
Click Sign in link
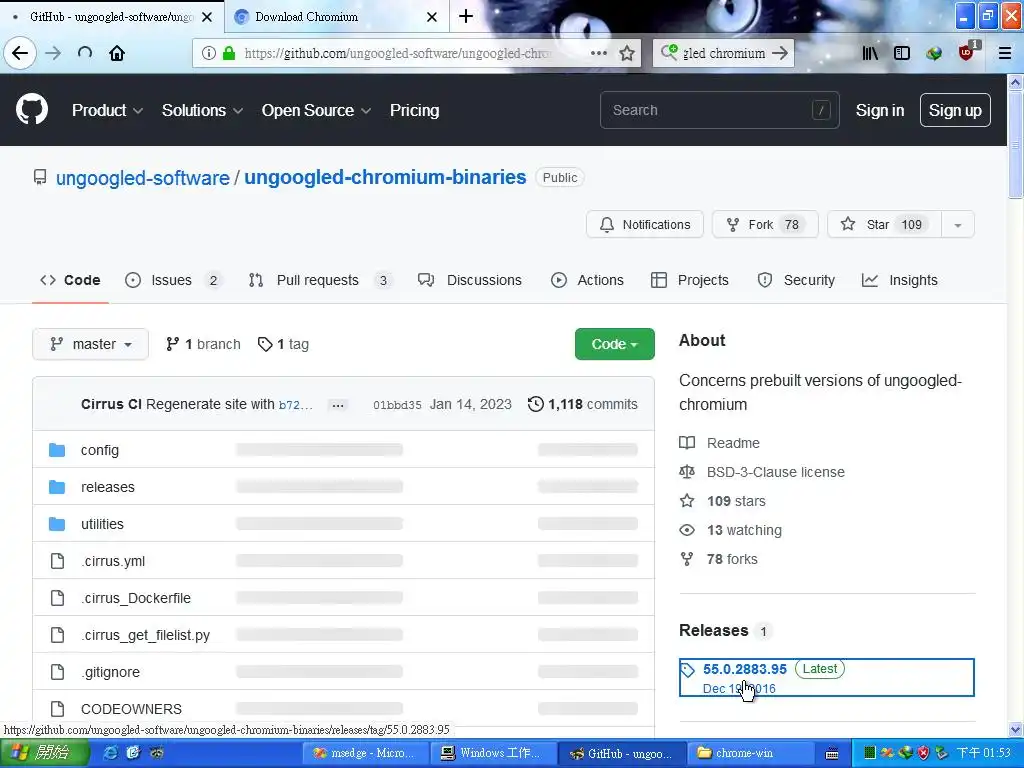(x=880, y=110)
